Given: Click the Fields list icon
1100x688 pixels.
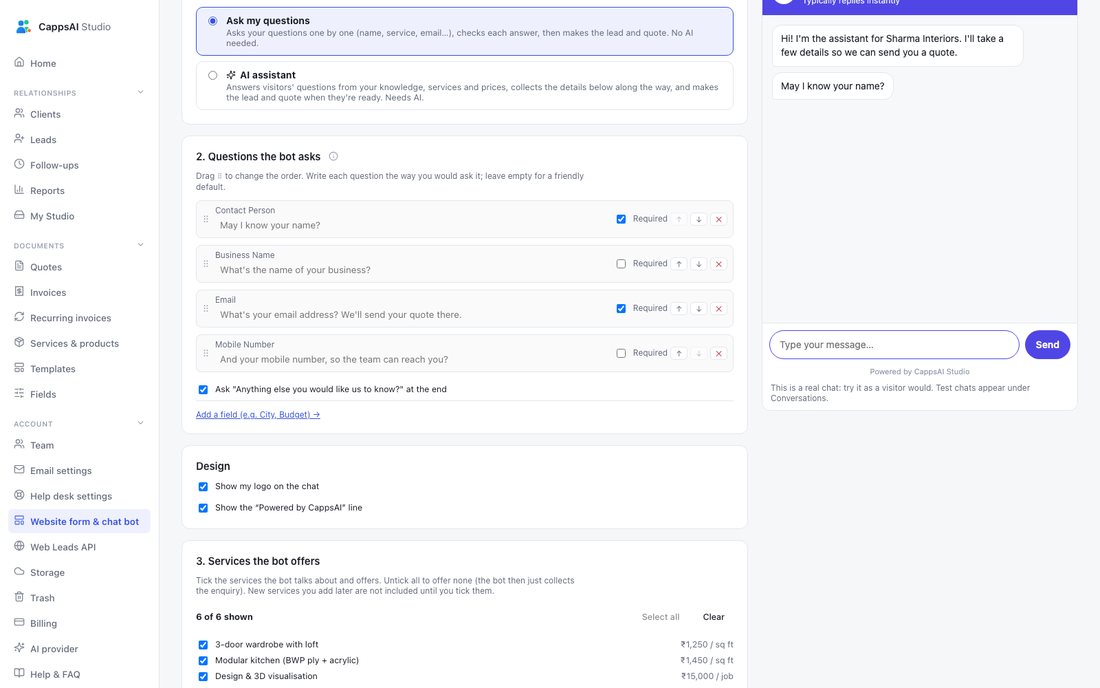Looking at the screenshot, I should [x=19, y=393].
